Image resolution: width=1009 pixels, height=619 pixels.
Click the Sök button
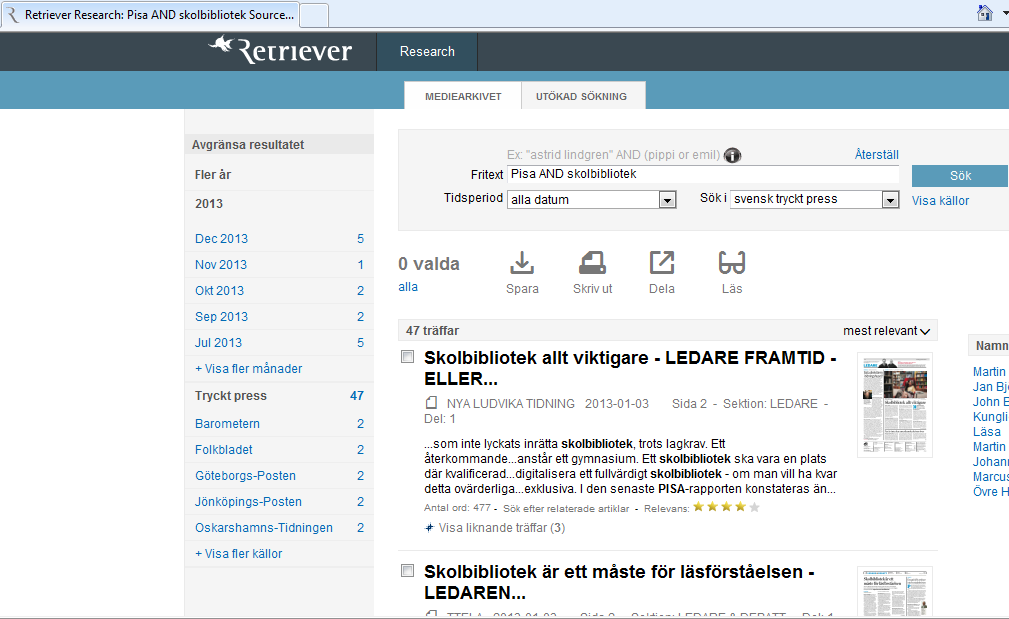[x=960, y=176]
